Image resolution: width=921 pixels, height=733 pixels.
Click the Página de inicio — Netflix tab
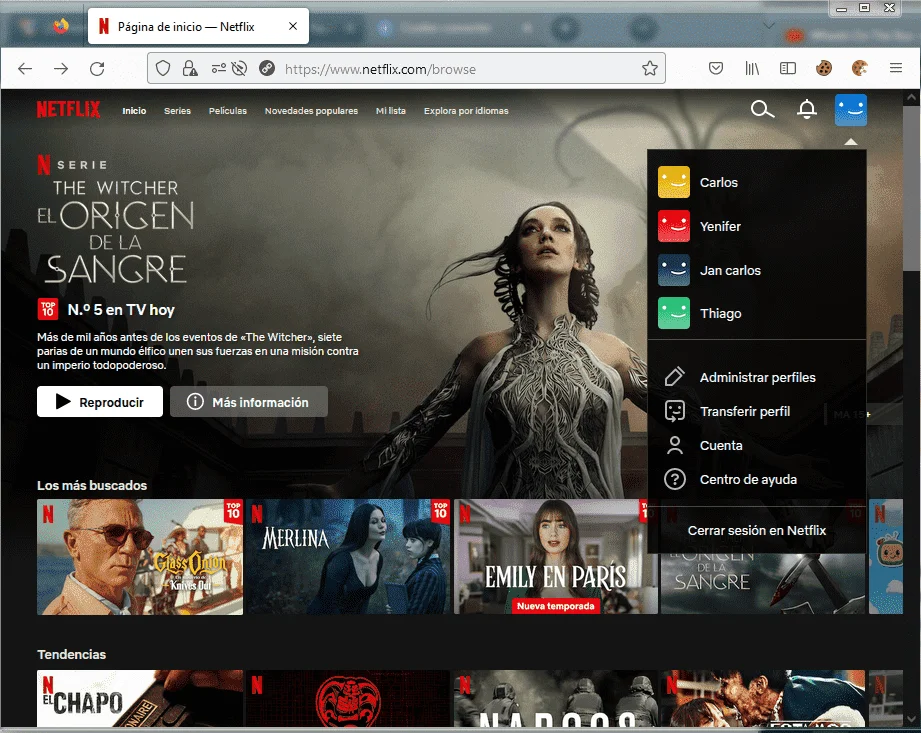(198, 26)
